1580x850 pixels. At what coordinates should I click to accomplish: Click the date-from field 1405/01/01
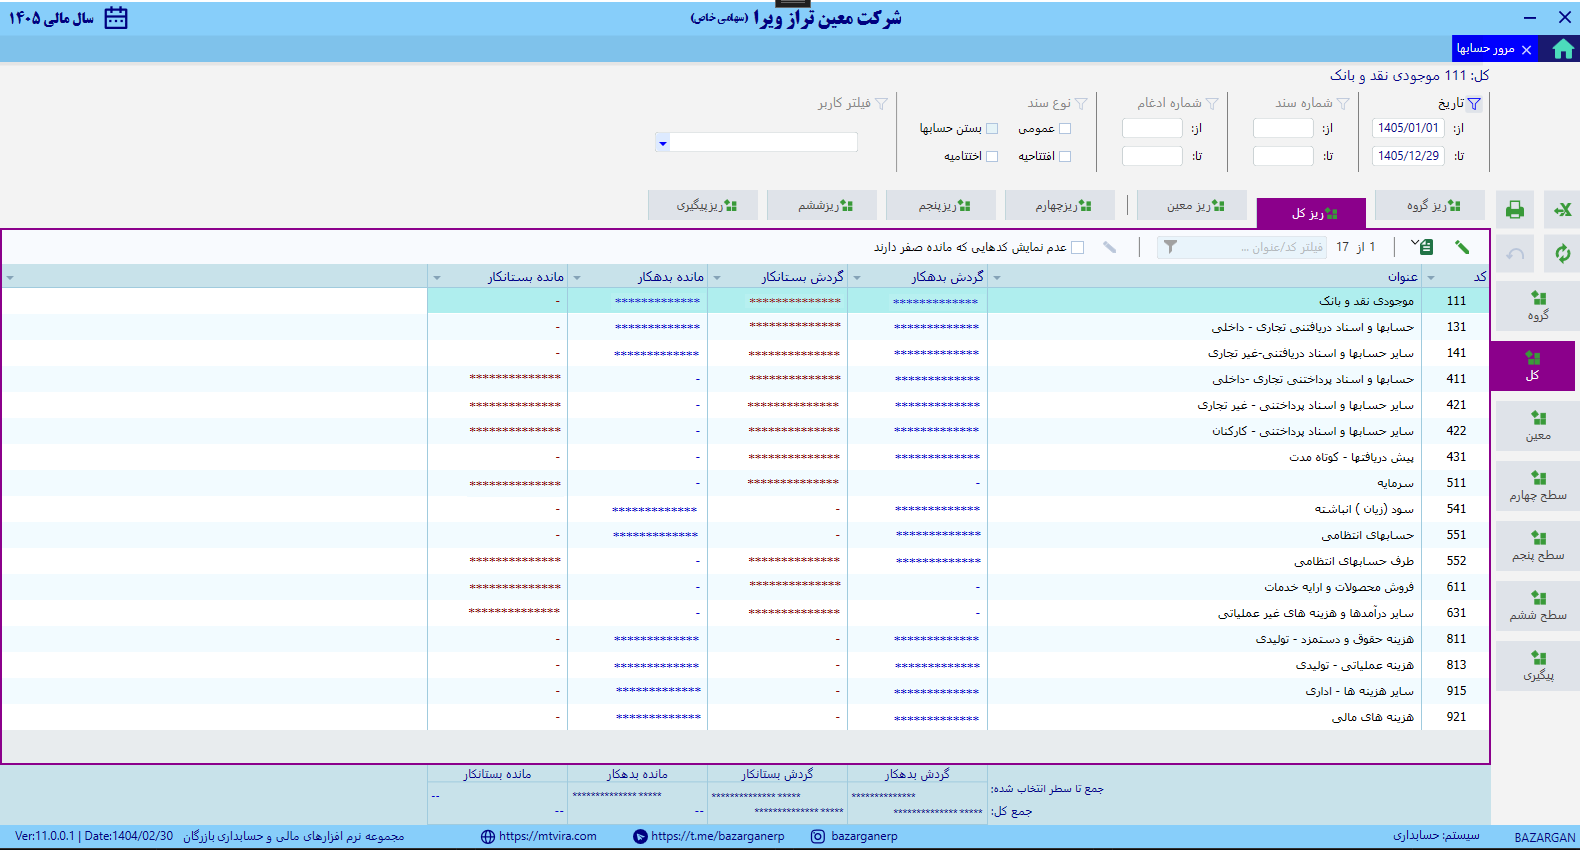[1408, 128]
